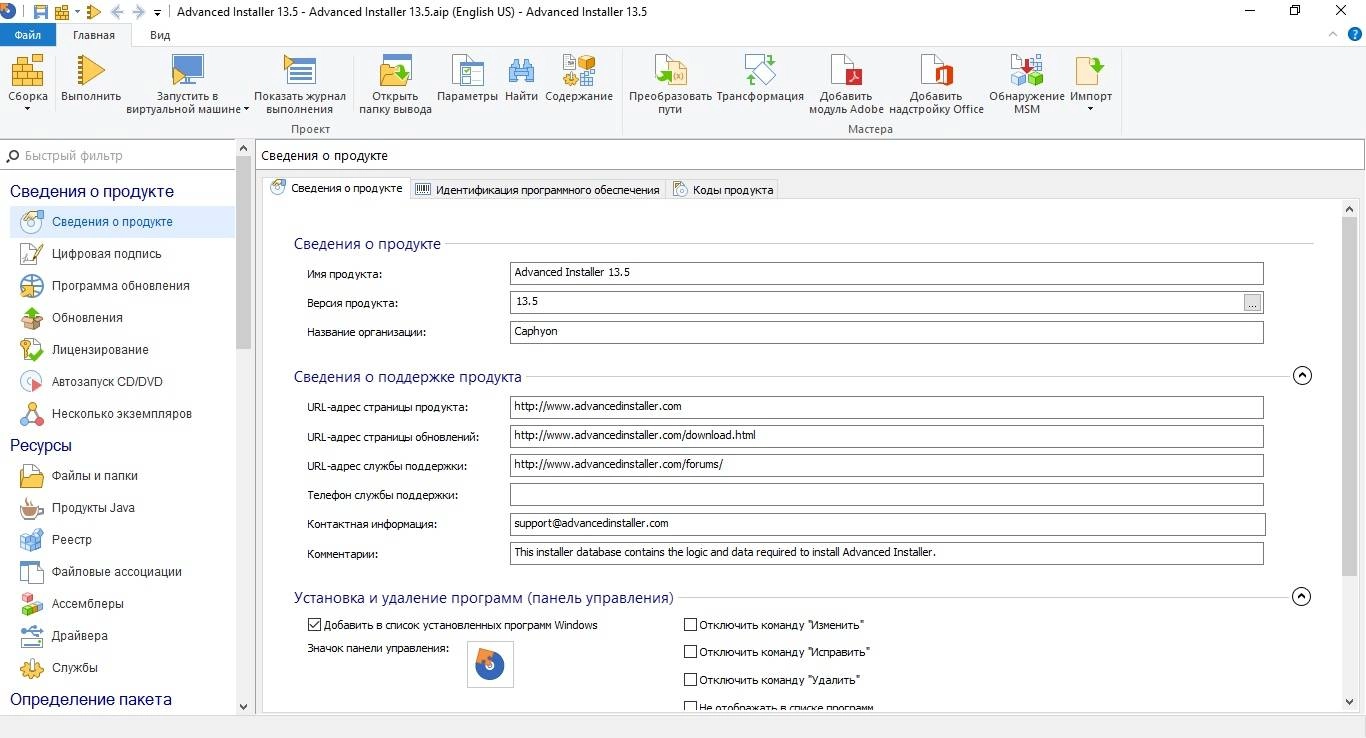Click the small Run icon in quick access toolbar
The image size is (1366, 738).
(x=94, y=12)
